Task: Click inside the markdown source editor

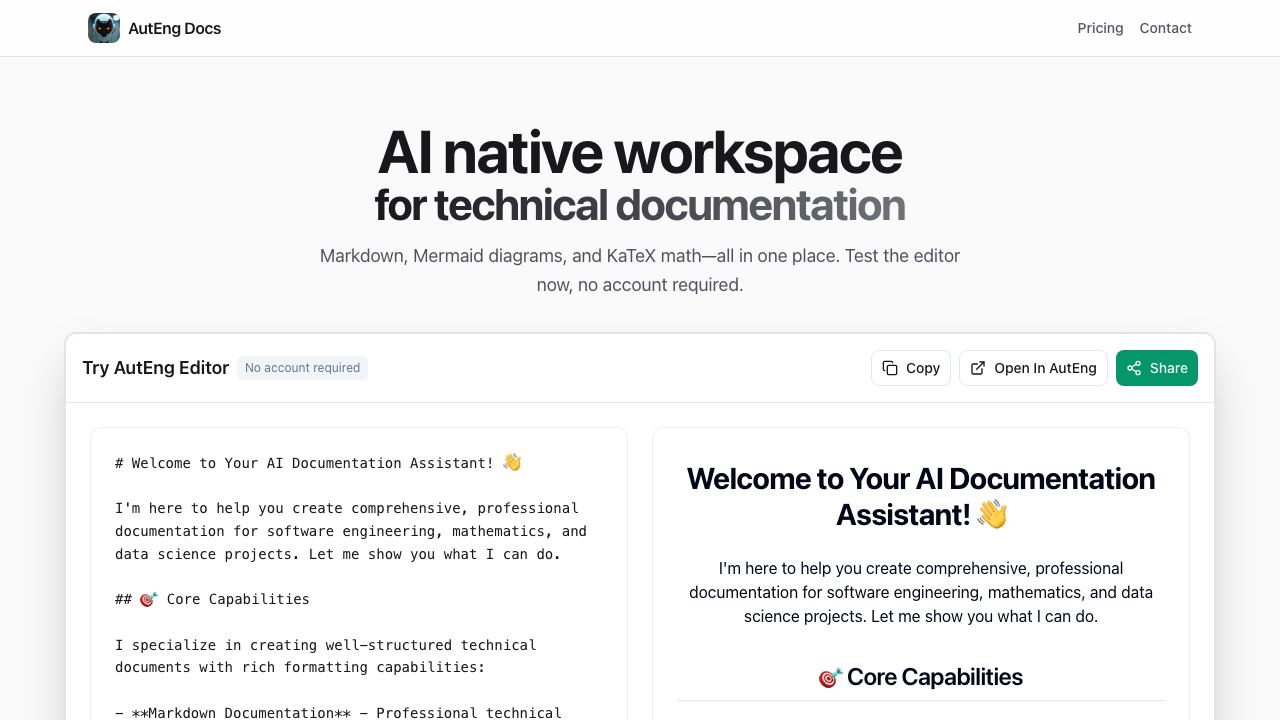Action: coord(359,574)
